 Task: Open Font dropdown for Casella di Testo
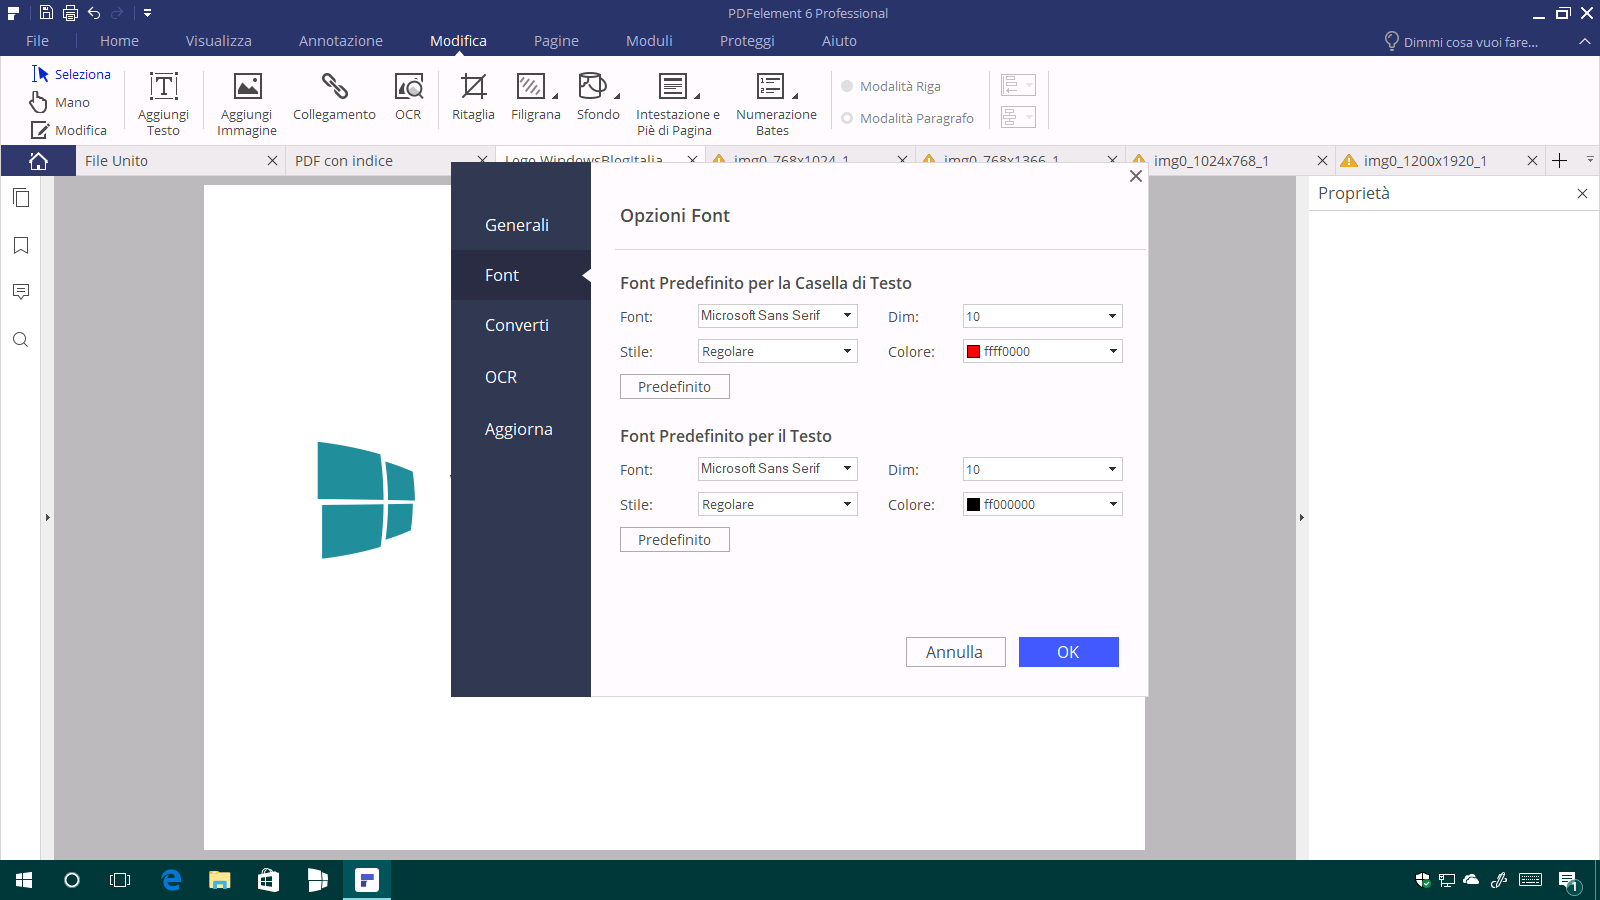[778, 316]
